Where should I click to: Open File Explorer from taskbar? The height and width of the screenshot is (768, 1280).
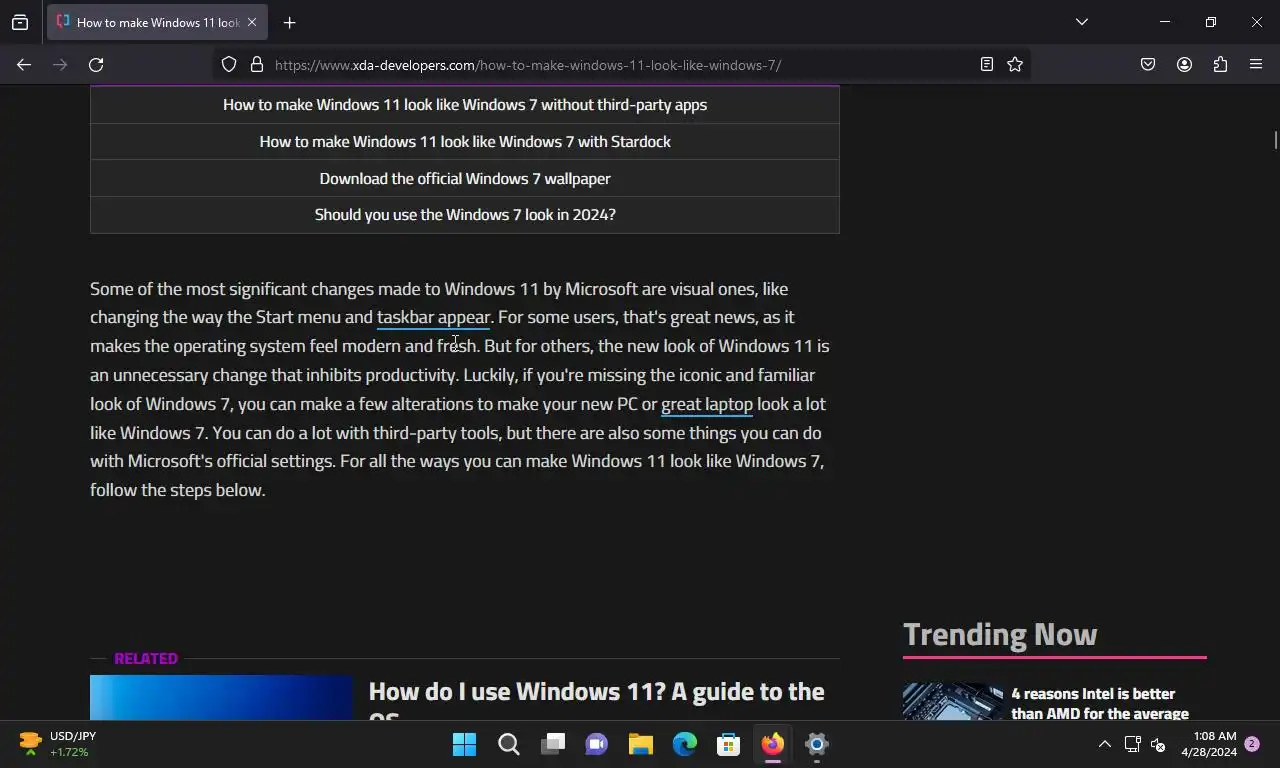coord(641,744)
